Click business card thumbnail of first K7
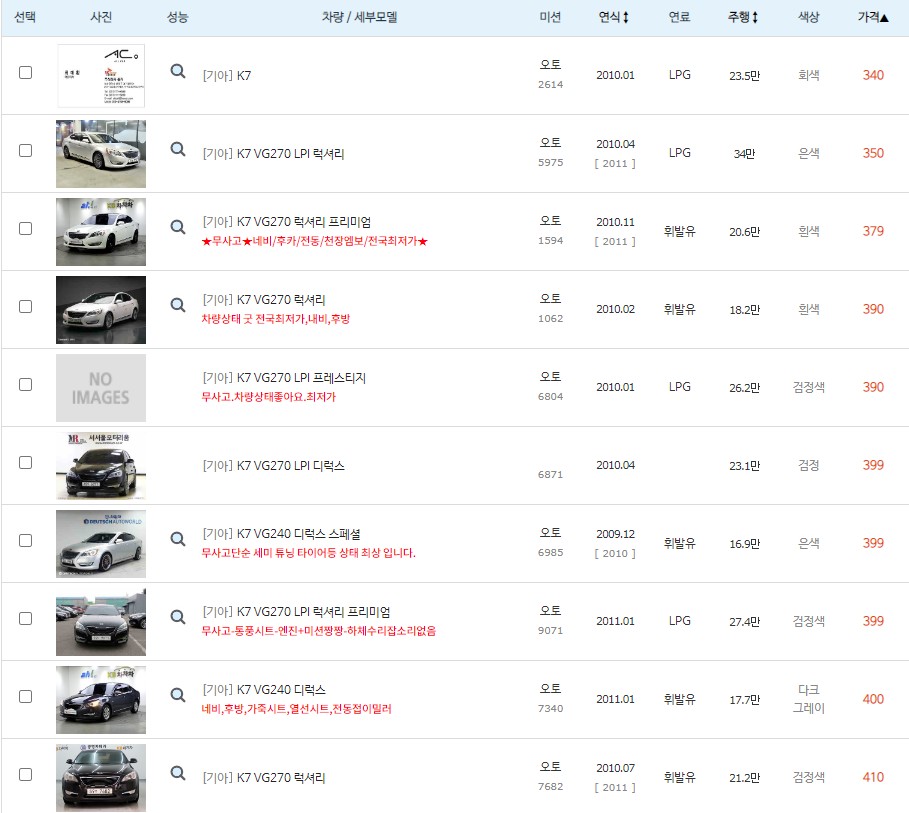909x813 pixels. [101, 76]
